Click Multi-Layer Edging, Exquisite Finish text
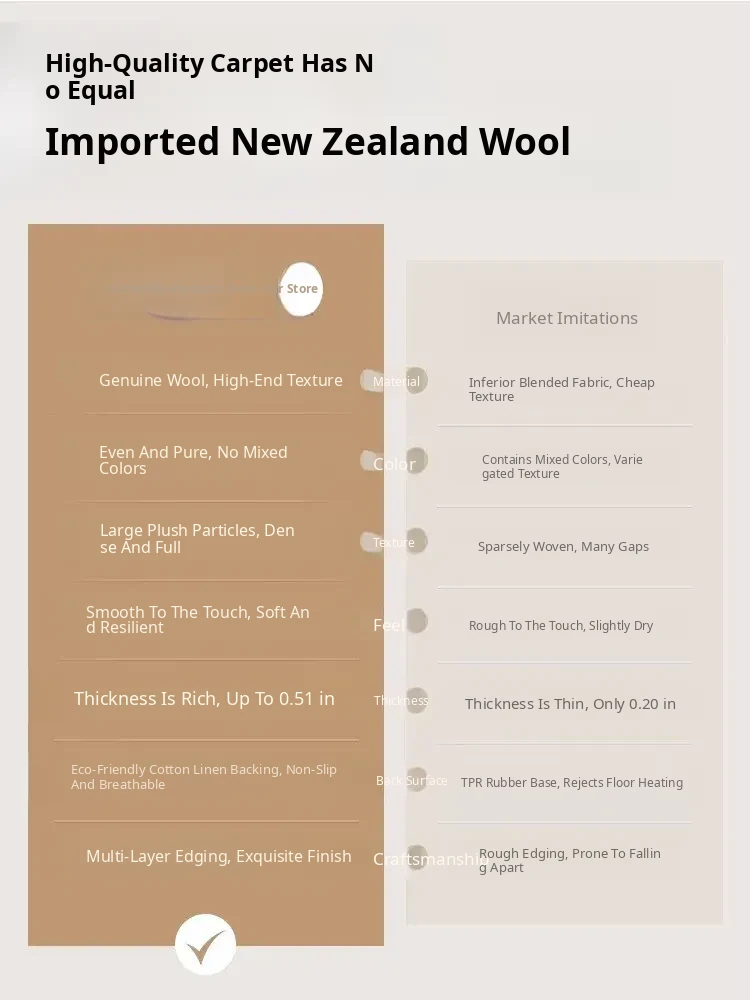 (219, 856)
